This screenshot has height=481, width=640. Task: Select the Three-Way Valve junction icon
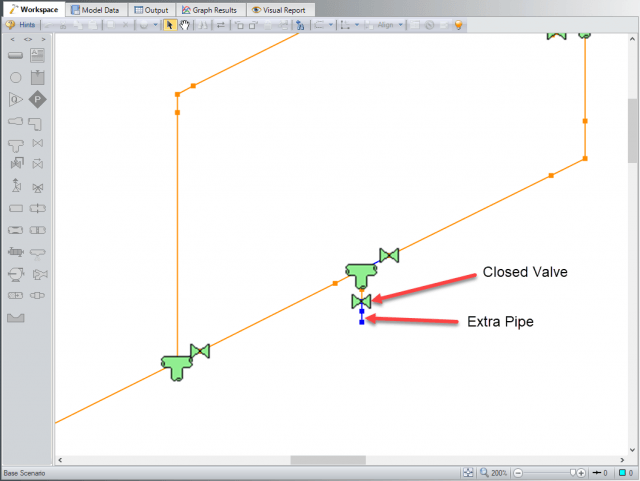(38, 187)
